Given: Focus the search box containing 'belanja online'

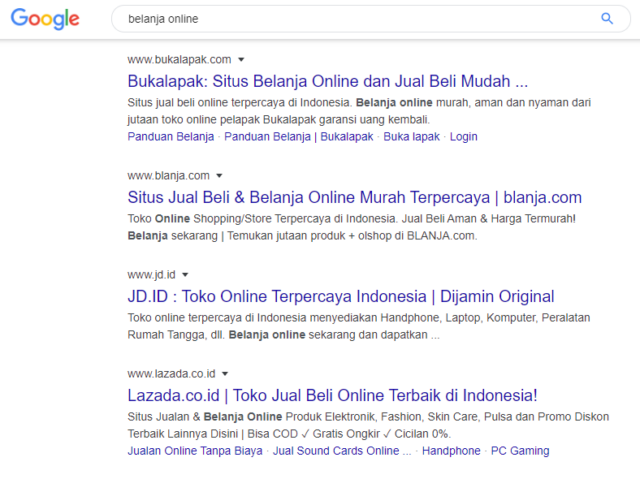Looking at the screenshot, I should 371,19.
